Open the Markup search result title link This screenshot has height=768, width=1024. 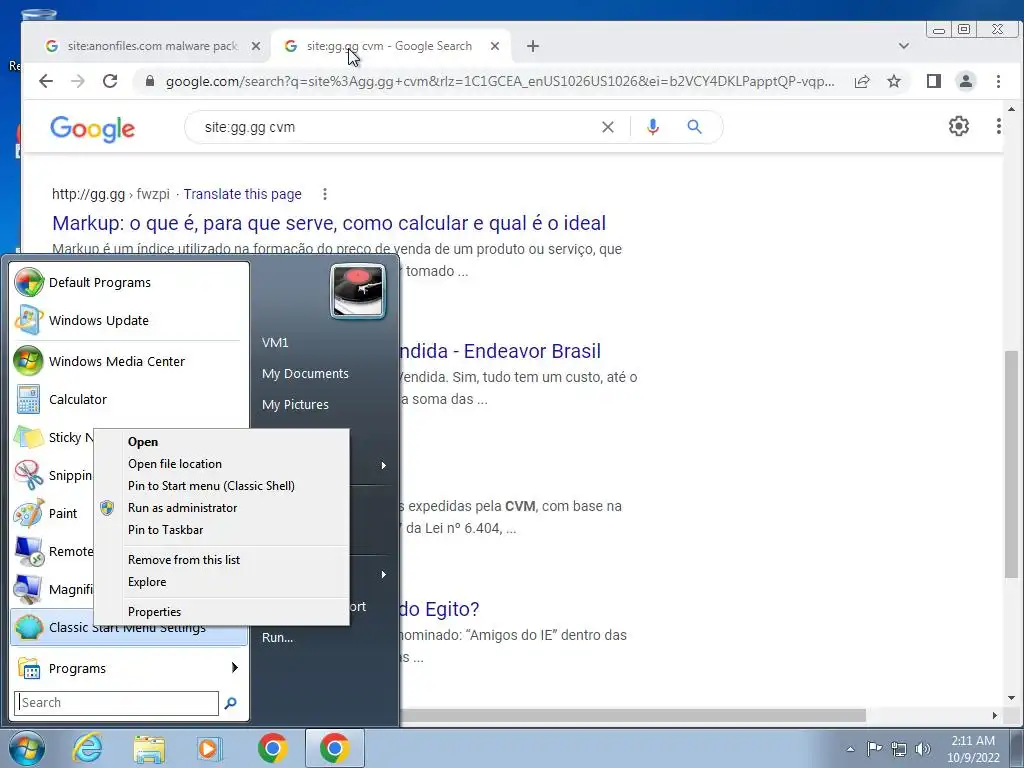(329, 223)
